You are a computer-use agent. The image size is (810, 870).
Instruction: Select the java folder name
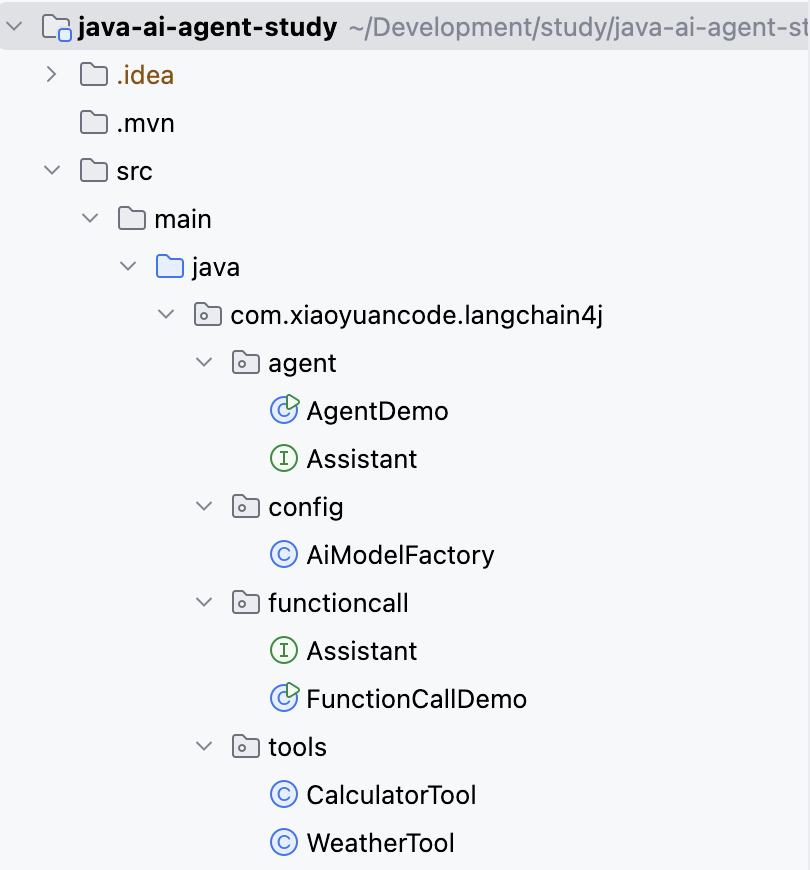(216, 268)
